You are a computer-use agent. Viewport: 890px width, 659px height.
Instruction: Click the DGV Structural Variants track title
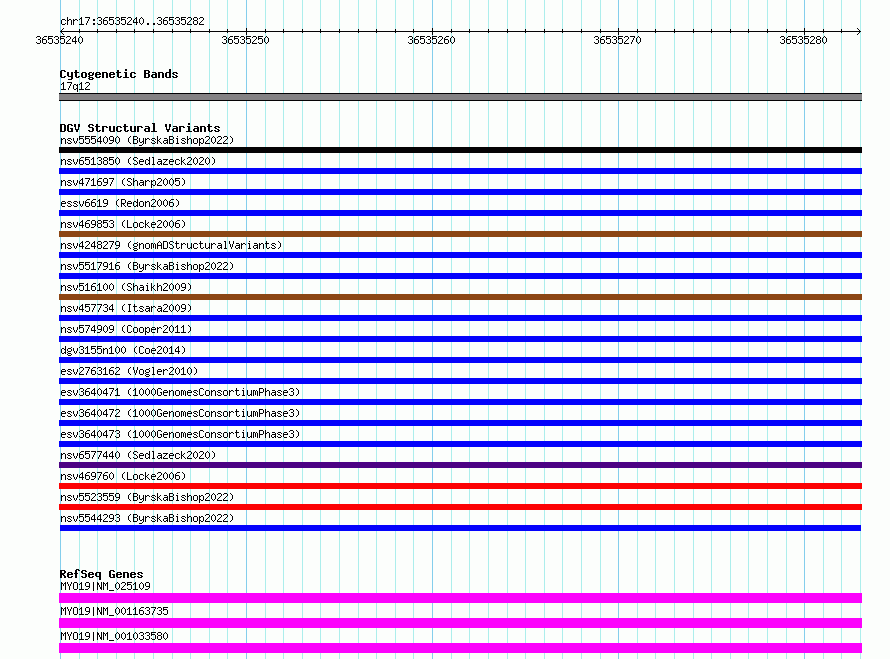pos(140,128)
